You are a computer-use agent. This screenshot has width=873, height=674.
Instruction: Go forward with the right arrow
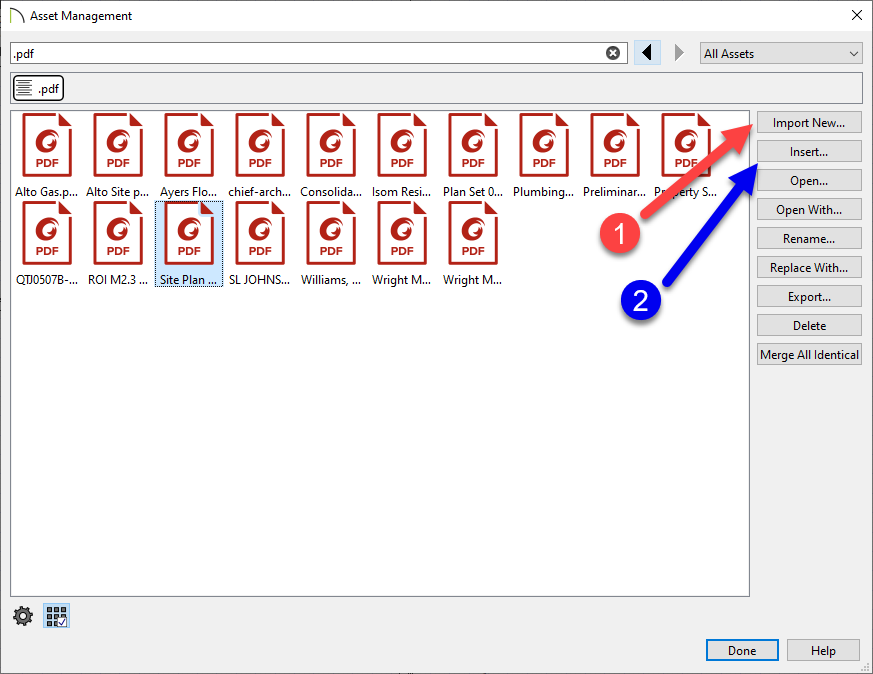click(679, 53)
